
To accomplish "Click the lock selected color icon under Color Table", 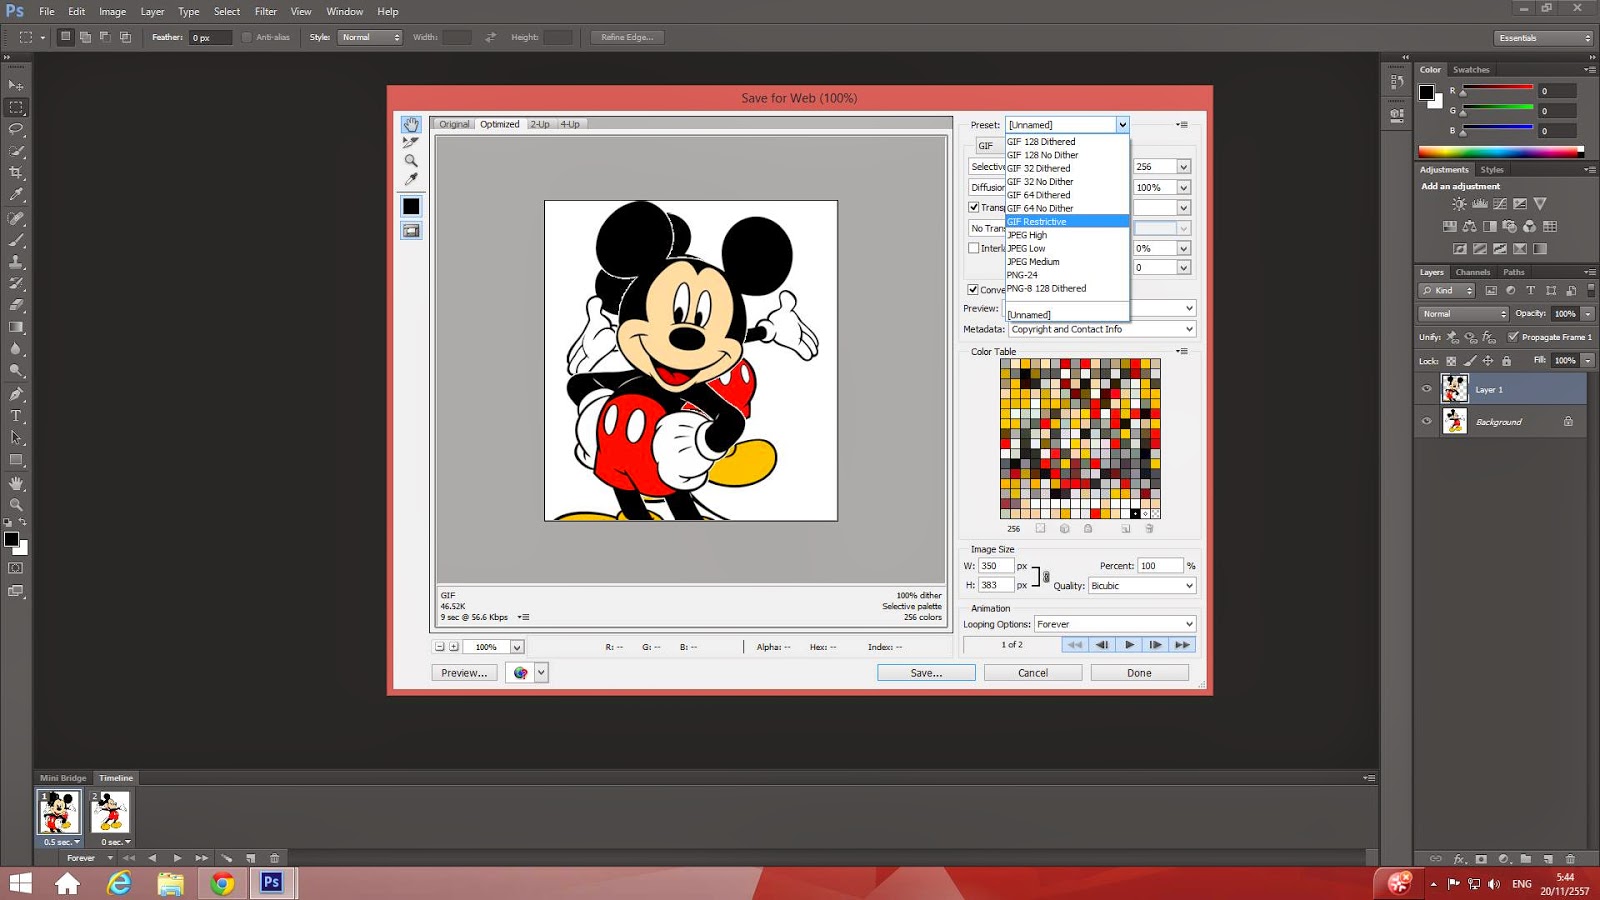I will pyautogui.click(x=1088, y=529).
